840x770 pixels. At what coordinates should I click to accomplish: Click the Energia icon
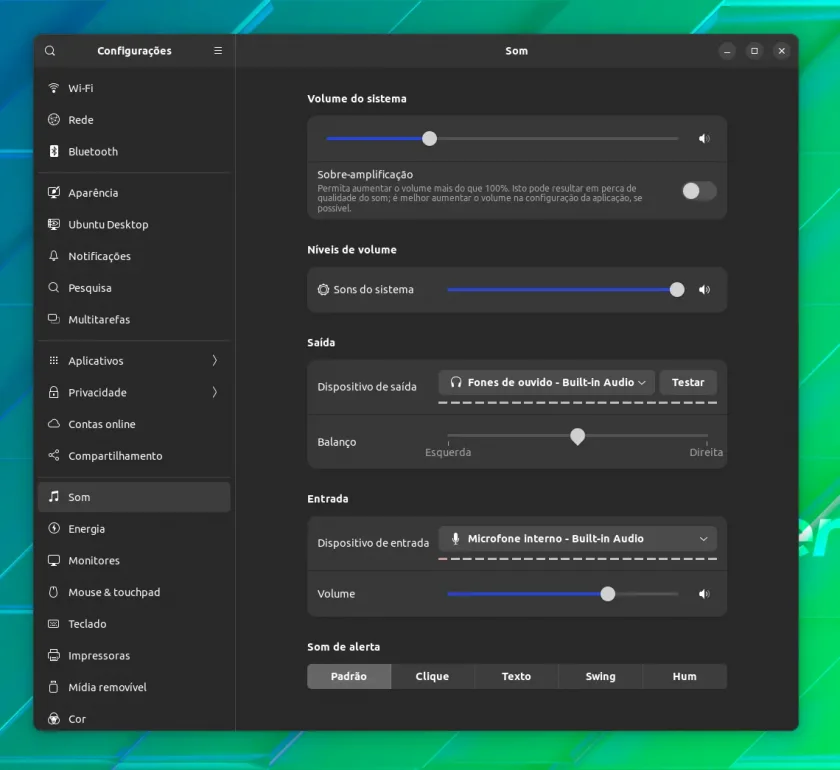54,528
